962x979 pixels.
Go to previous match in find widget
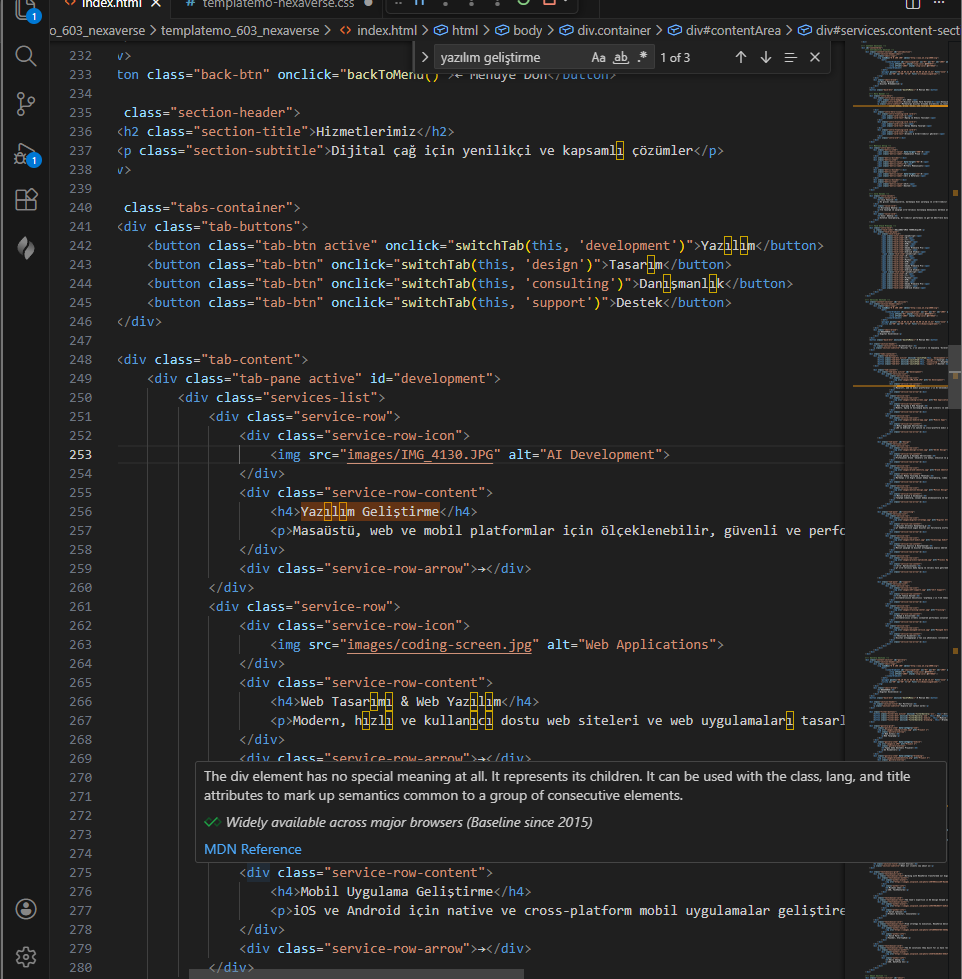(x=740, y=57)
